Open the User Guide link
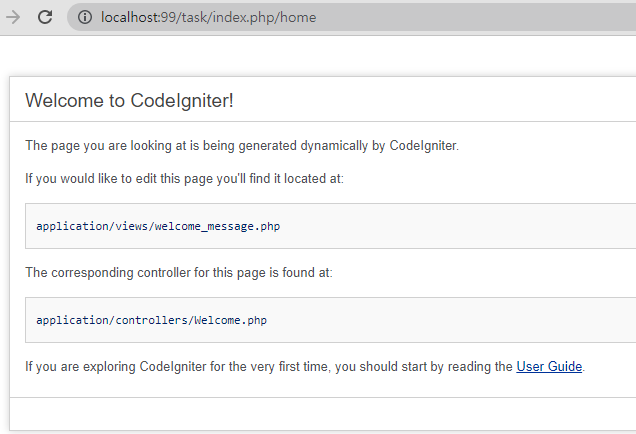Image resolution: width=636 pixels, height=434 pixels. click(x=549, y=366)
